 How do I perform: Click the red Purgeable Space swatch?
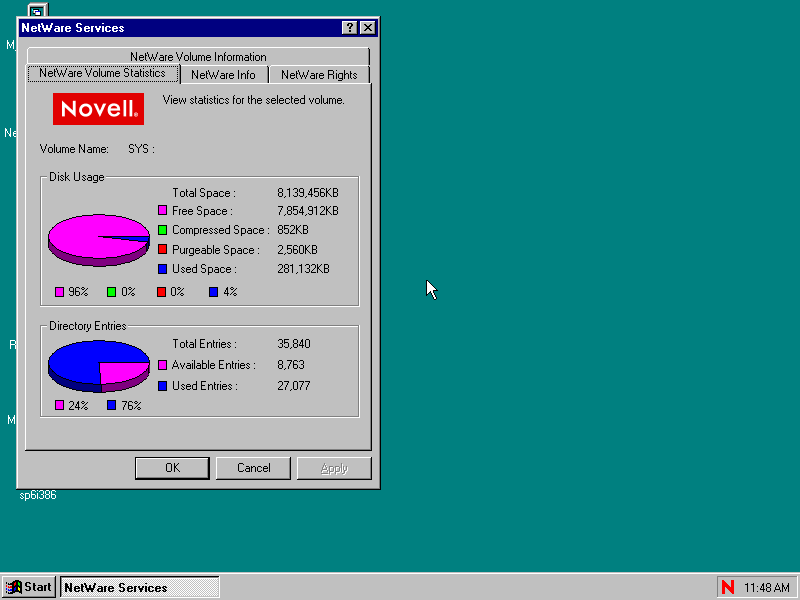click(x=162, y=249)
